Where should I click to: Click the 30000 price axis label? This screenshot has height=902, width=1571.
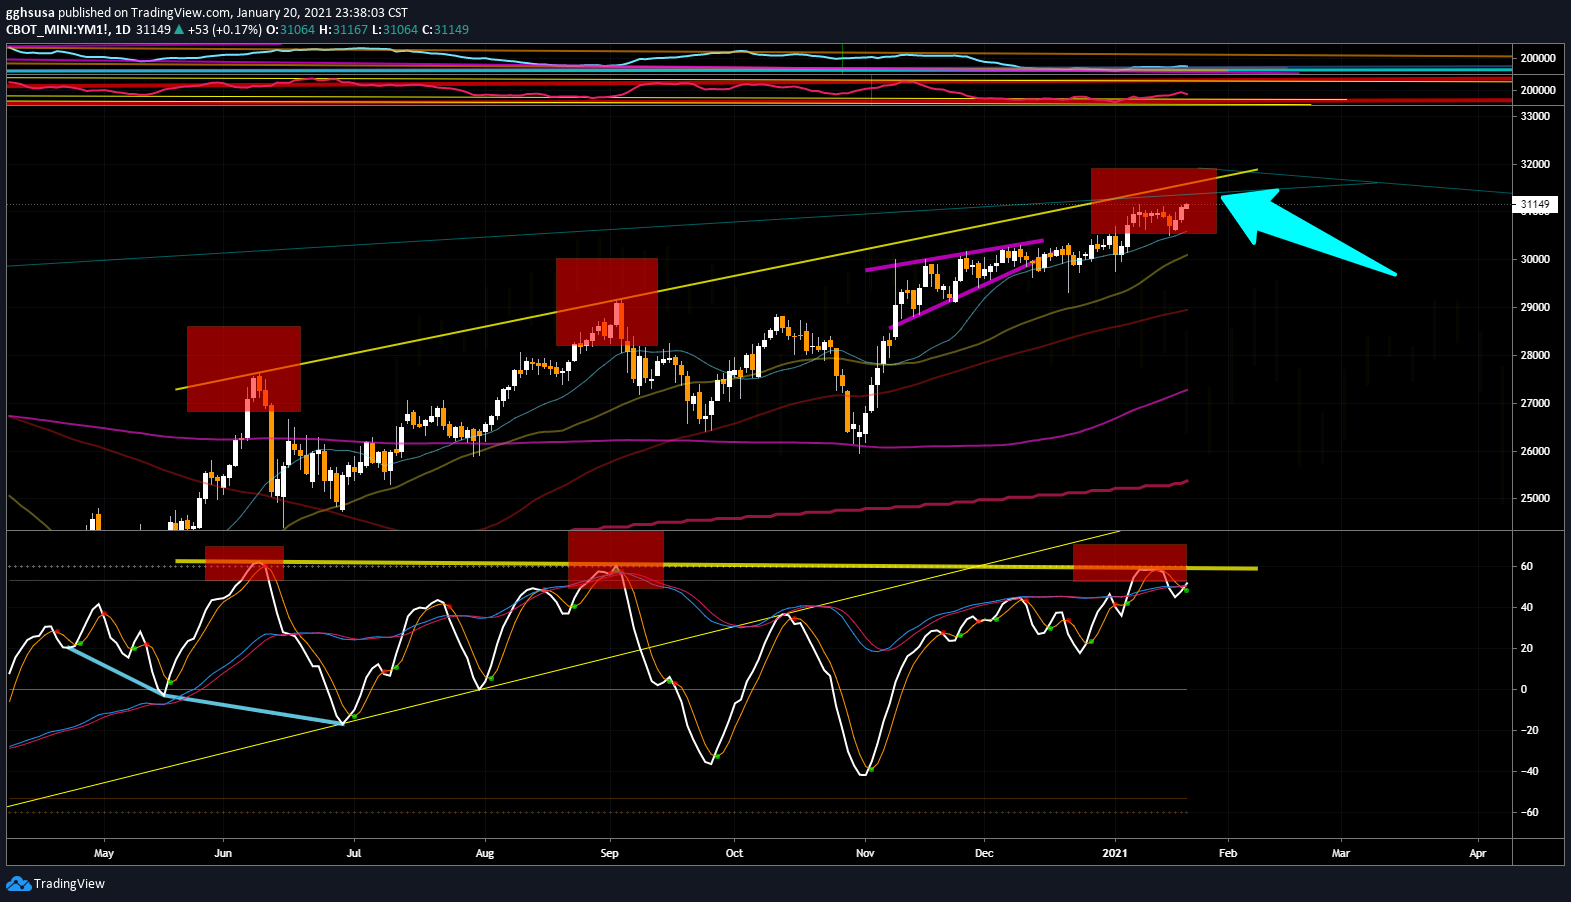[1535, 259]
